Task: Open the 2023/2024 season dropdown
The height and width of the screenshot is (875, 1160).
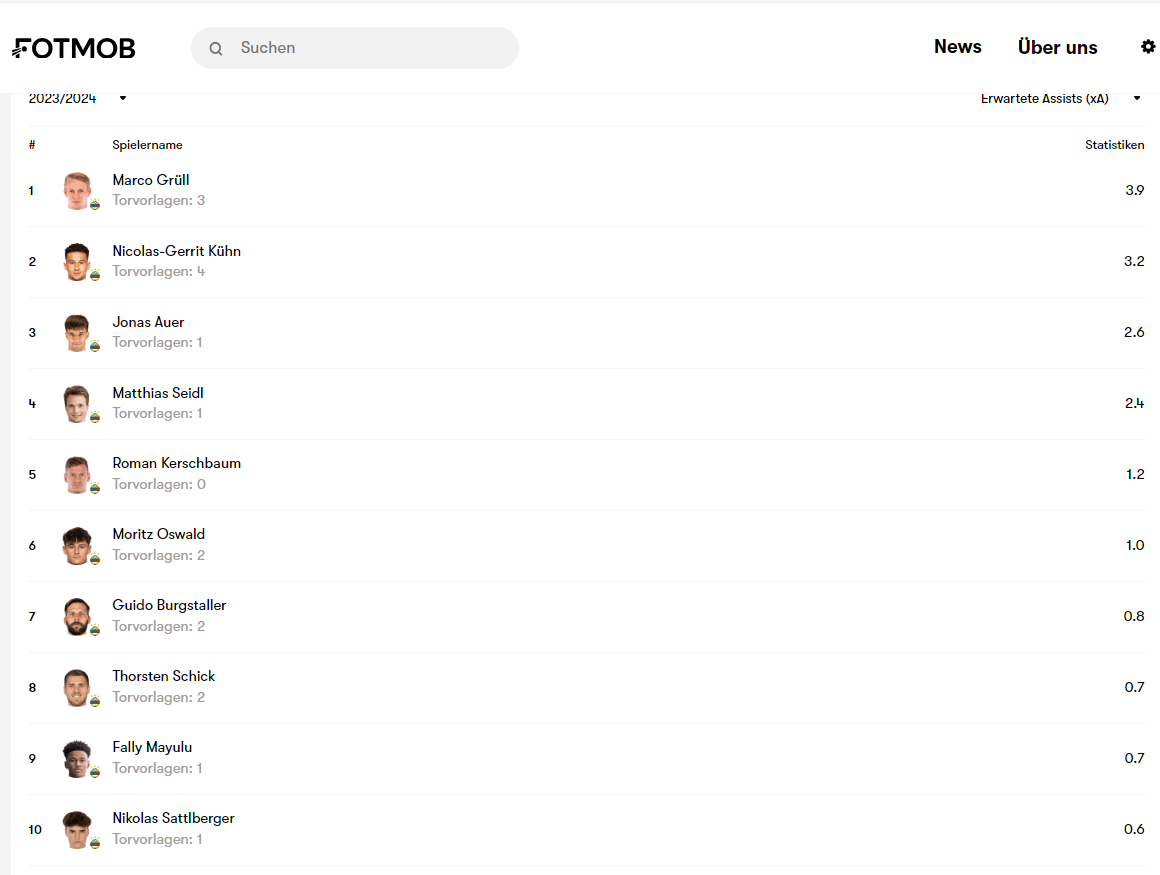Action: pyautogui.click(x=78, y=98)
